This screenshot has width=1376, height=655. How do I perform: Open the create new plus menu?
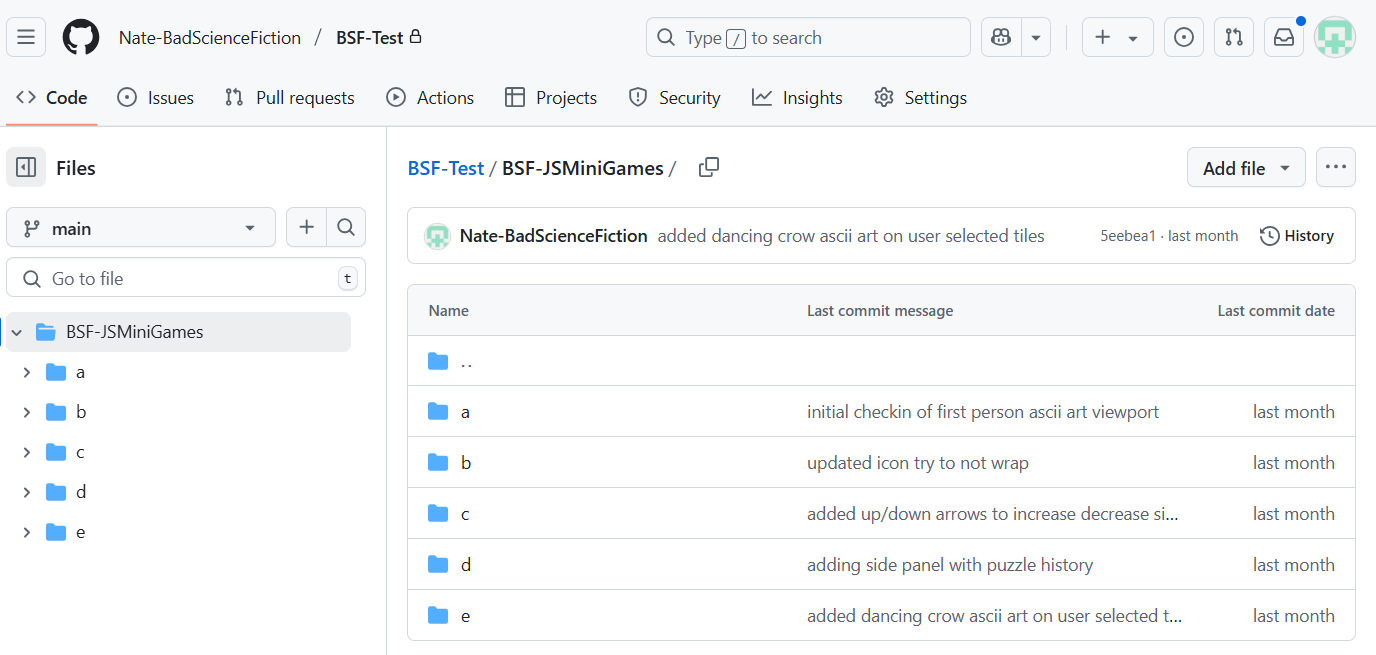(1117, 37)
